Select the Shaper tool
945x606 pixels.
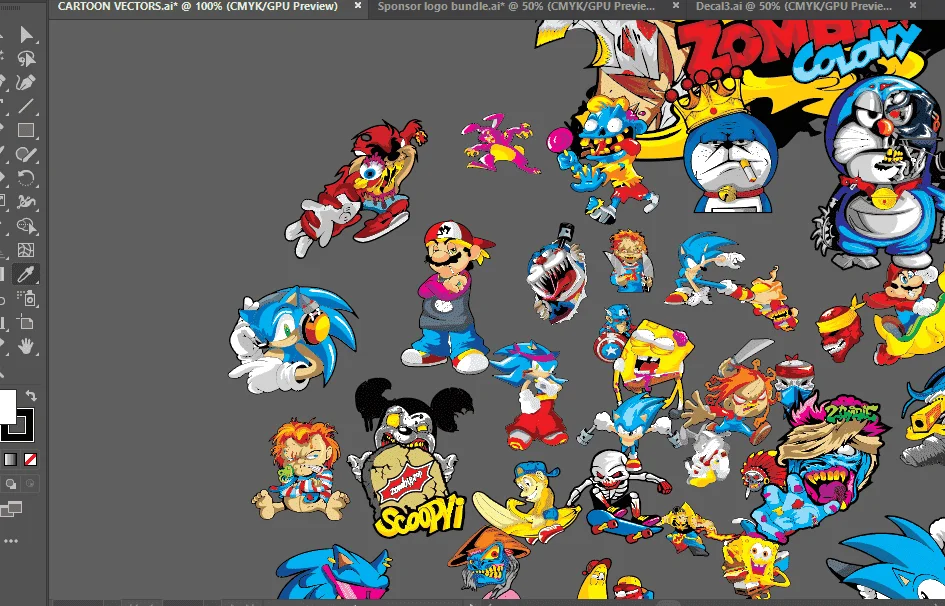[x=26, y=154]
